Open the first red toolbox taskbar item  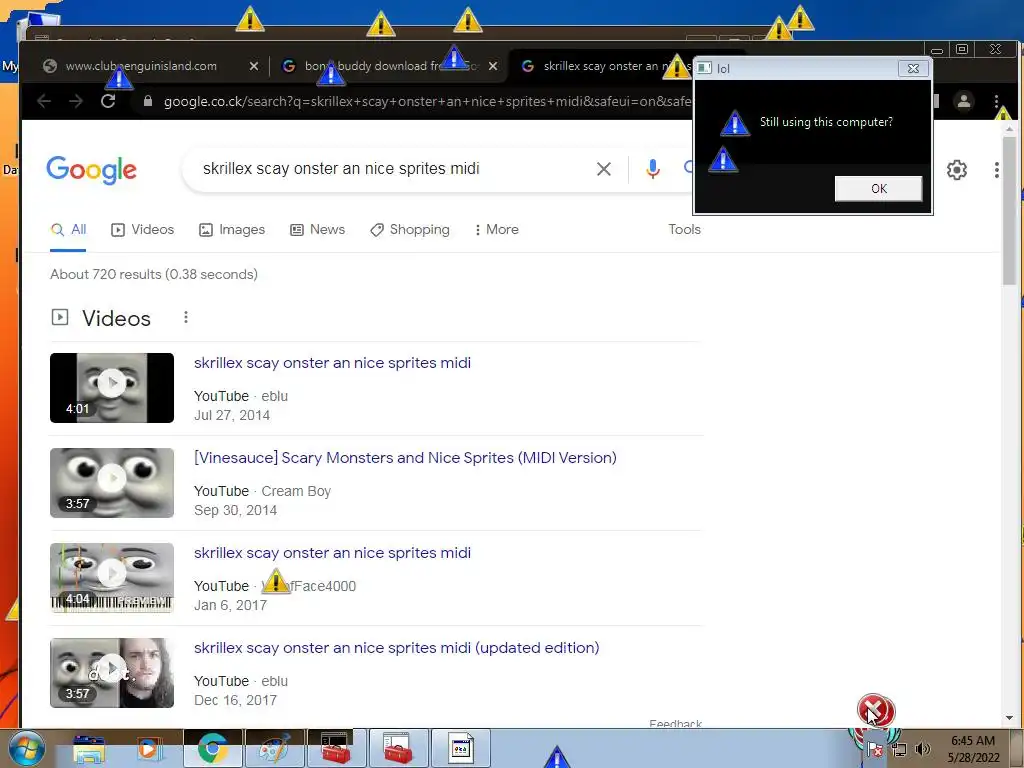[x=336, y=748]
